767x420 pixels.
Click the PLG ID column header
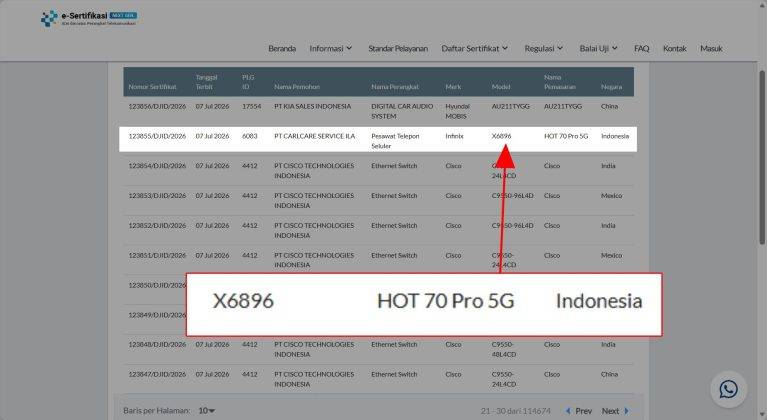click(x=248, y=82)
